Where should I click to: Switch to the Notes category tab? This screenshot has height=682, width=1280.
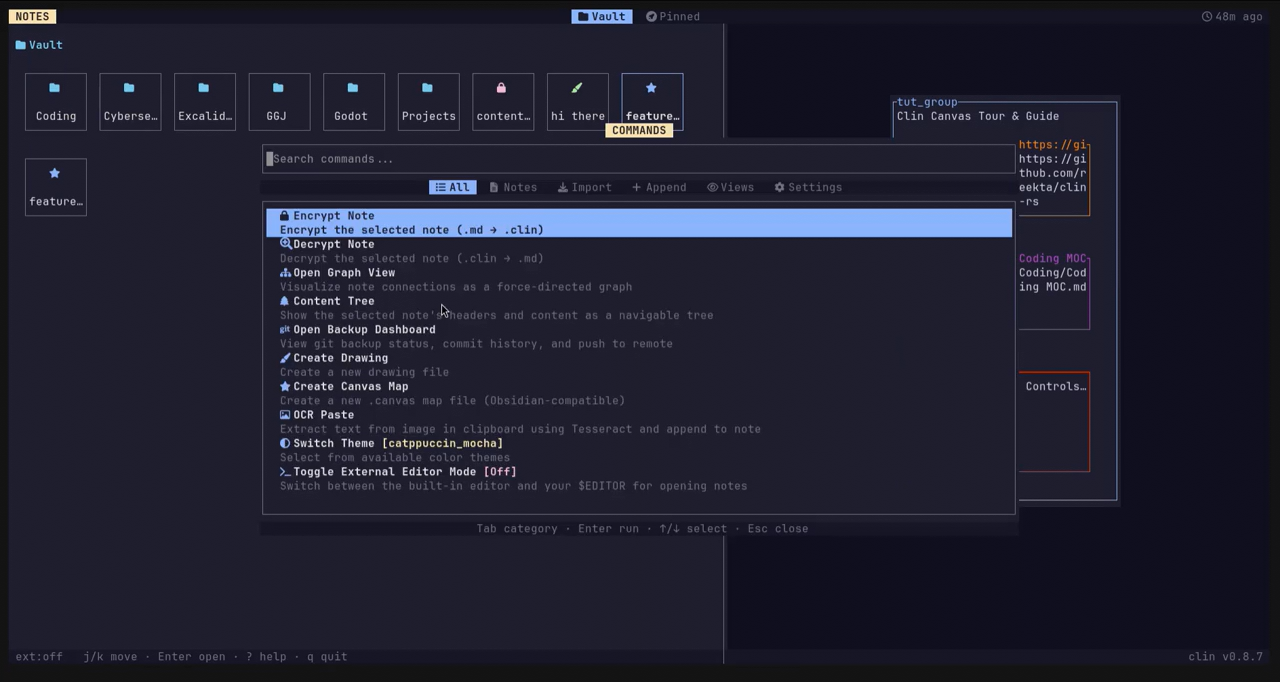[513, 187]
